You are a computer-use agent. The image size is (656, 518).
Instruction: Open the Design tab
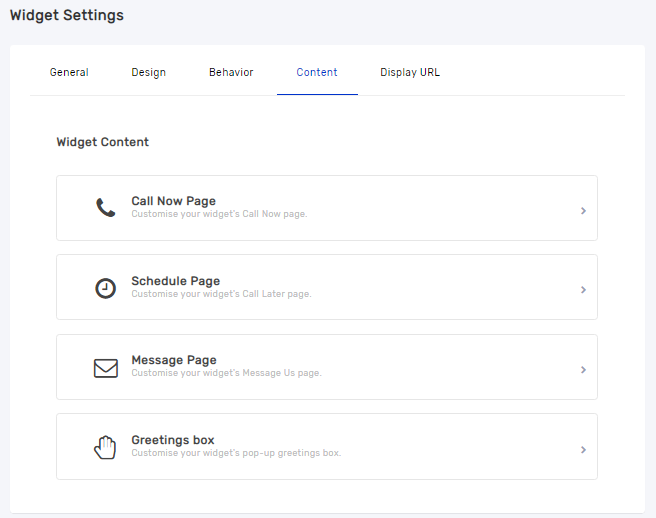coord(148,72)
